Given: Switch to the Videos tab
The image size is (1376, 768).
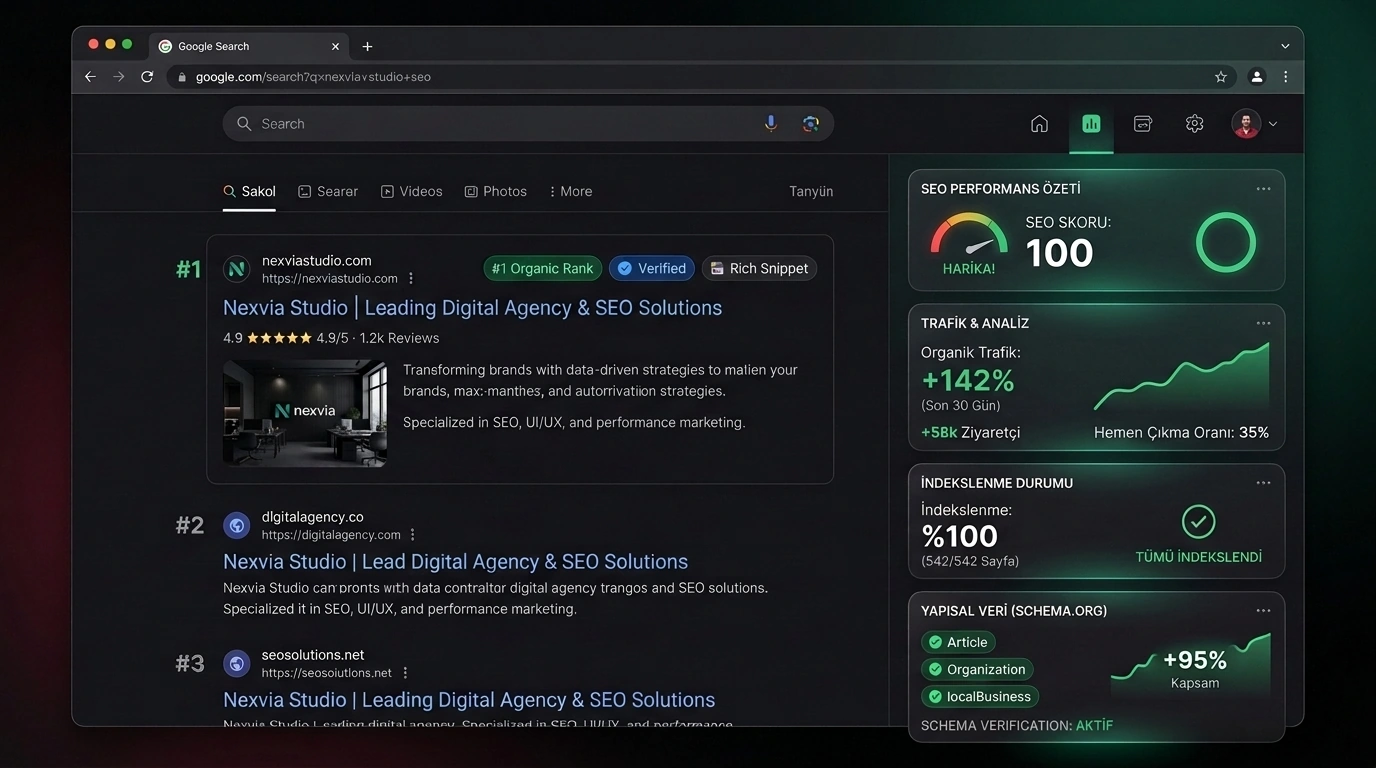Looking at the screenshot, I should [x=412, y=191].
